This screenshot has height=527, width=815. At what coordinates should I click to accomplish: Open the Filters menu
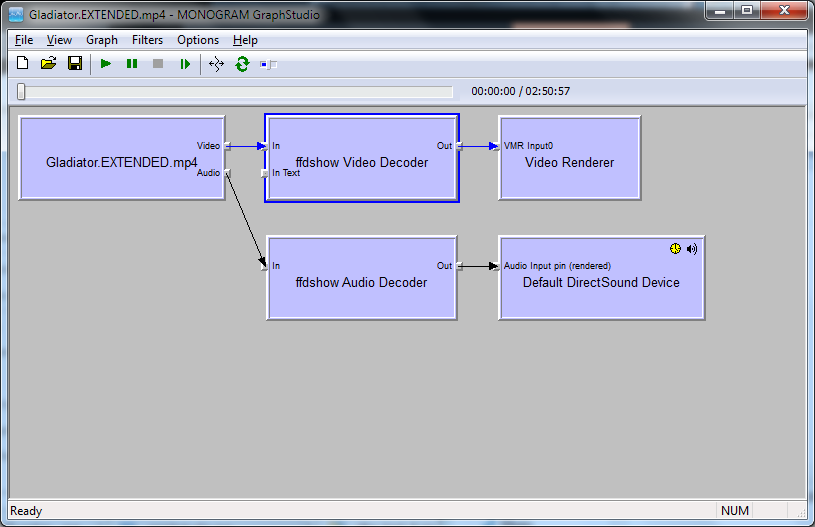(x=147, y=40)
